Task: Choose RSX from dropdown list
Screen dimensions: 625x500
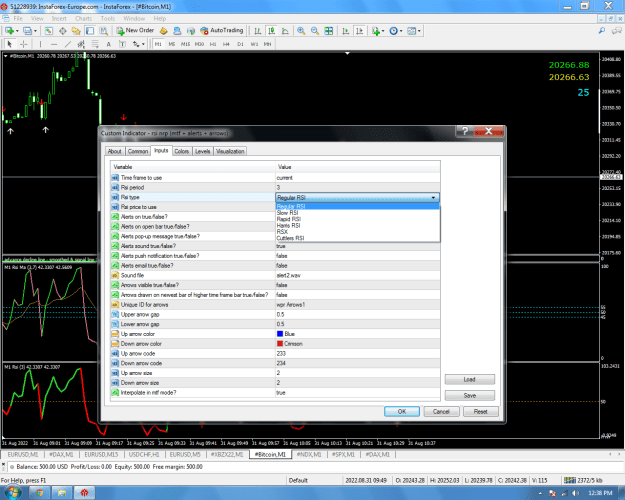Action: coord(358,232)
